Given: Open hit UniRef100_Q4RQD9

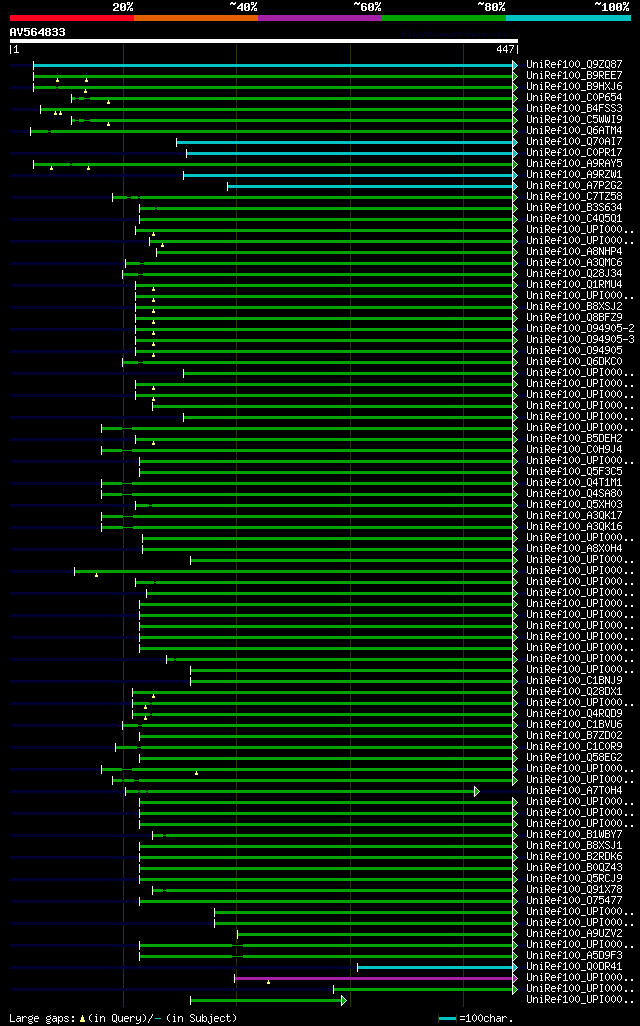Looking at the screenshot, I should tap(574, 713).
